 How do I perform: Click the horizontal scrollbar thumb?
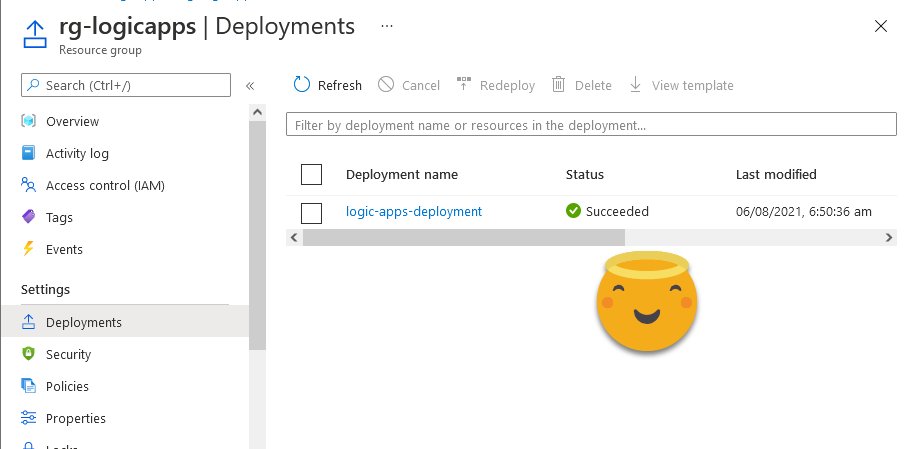463,237
